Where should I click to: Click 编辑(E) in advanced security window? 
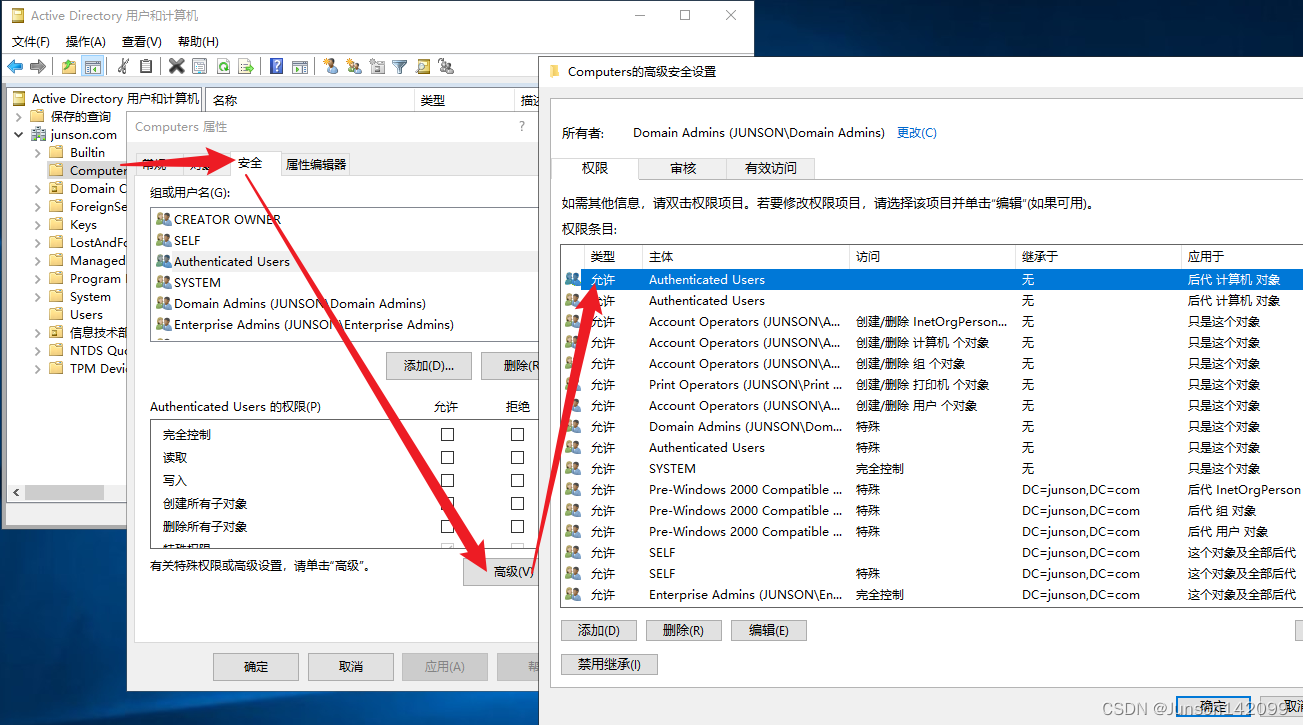[x=769, y=630]
